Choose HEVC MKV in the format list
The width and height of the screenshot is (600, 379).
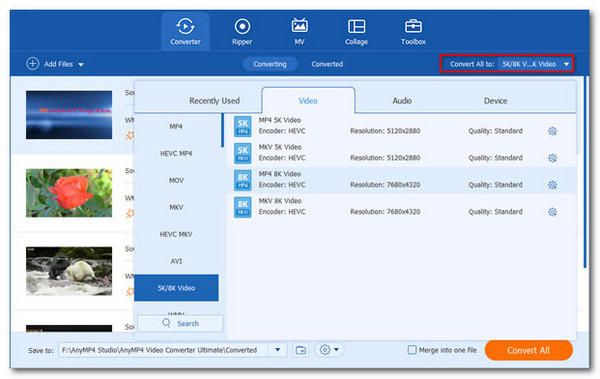click(x=176, y=234)
